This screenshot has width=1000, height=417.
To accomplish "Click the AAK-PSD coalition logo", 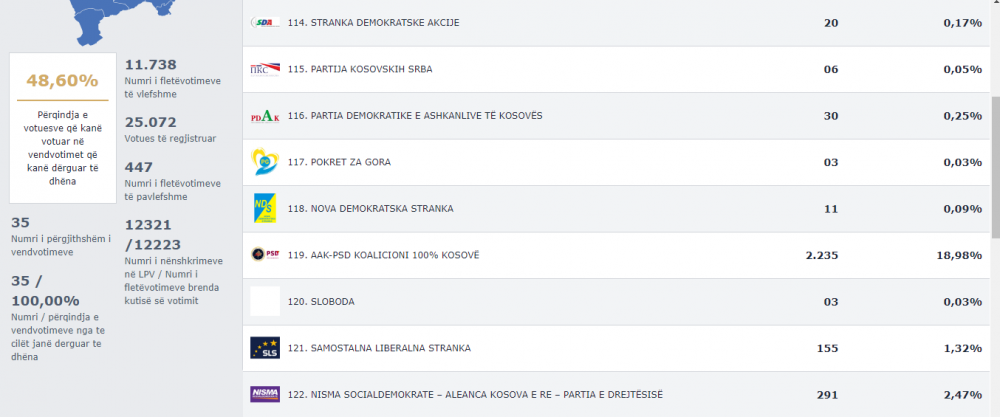I will (x=265, y=255).
